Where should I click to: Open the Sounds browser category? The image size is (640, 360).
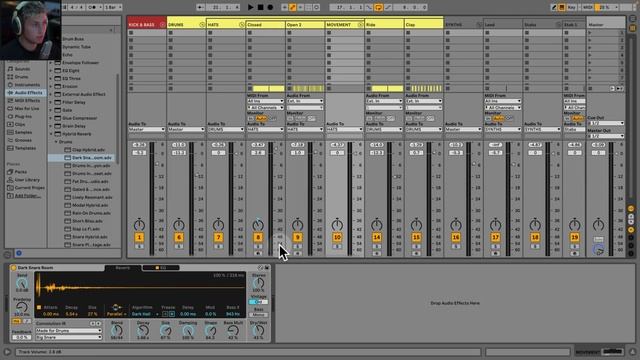[x=22, y=69]
